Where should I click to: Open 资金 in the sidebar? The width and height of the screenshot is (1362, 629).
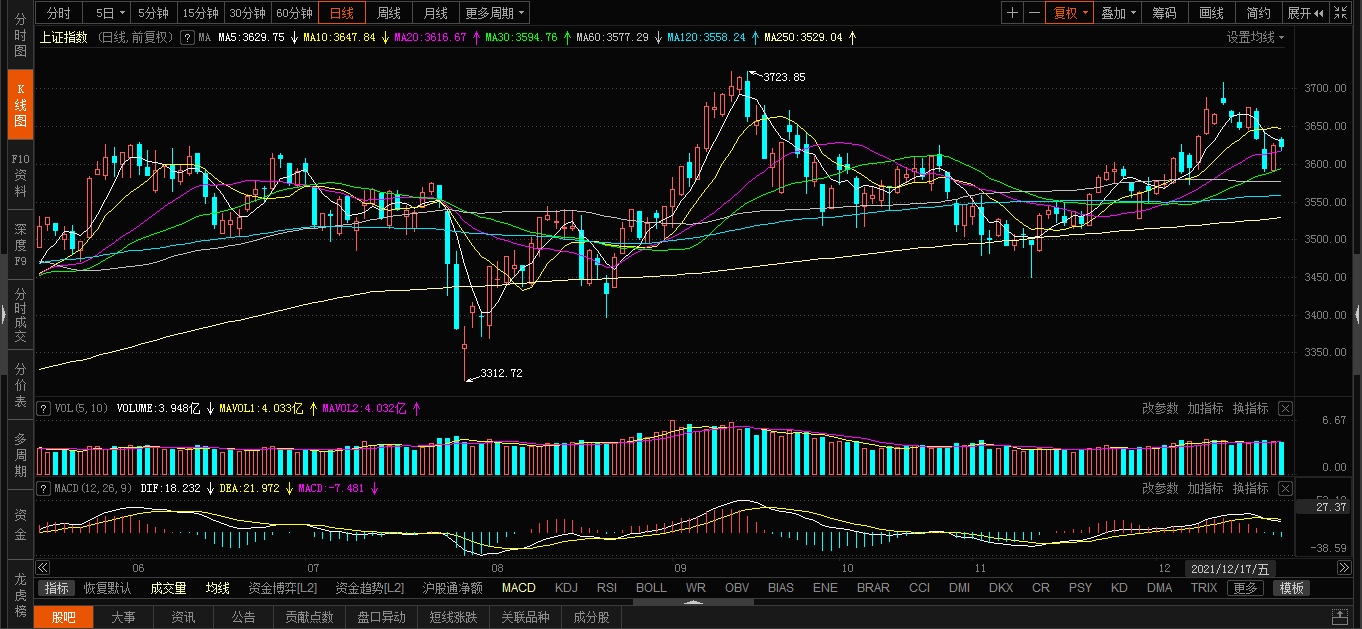(20, 524)
